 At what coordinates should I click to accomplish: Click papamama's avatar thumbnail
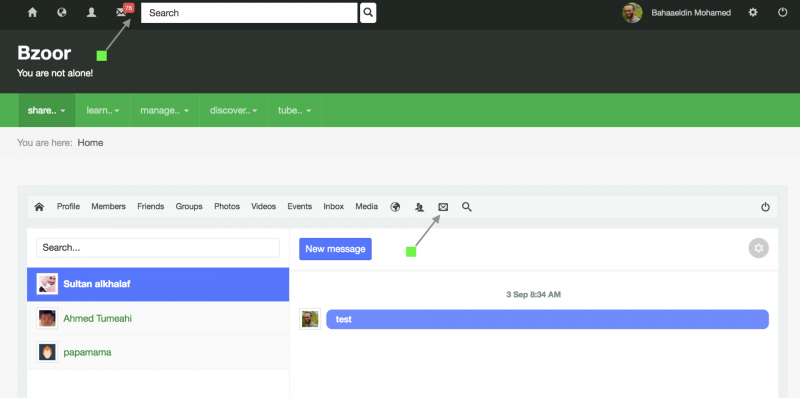(47, 352)
